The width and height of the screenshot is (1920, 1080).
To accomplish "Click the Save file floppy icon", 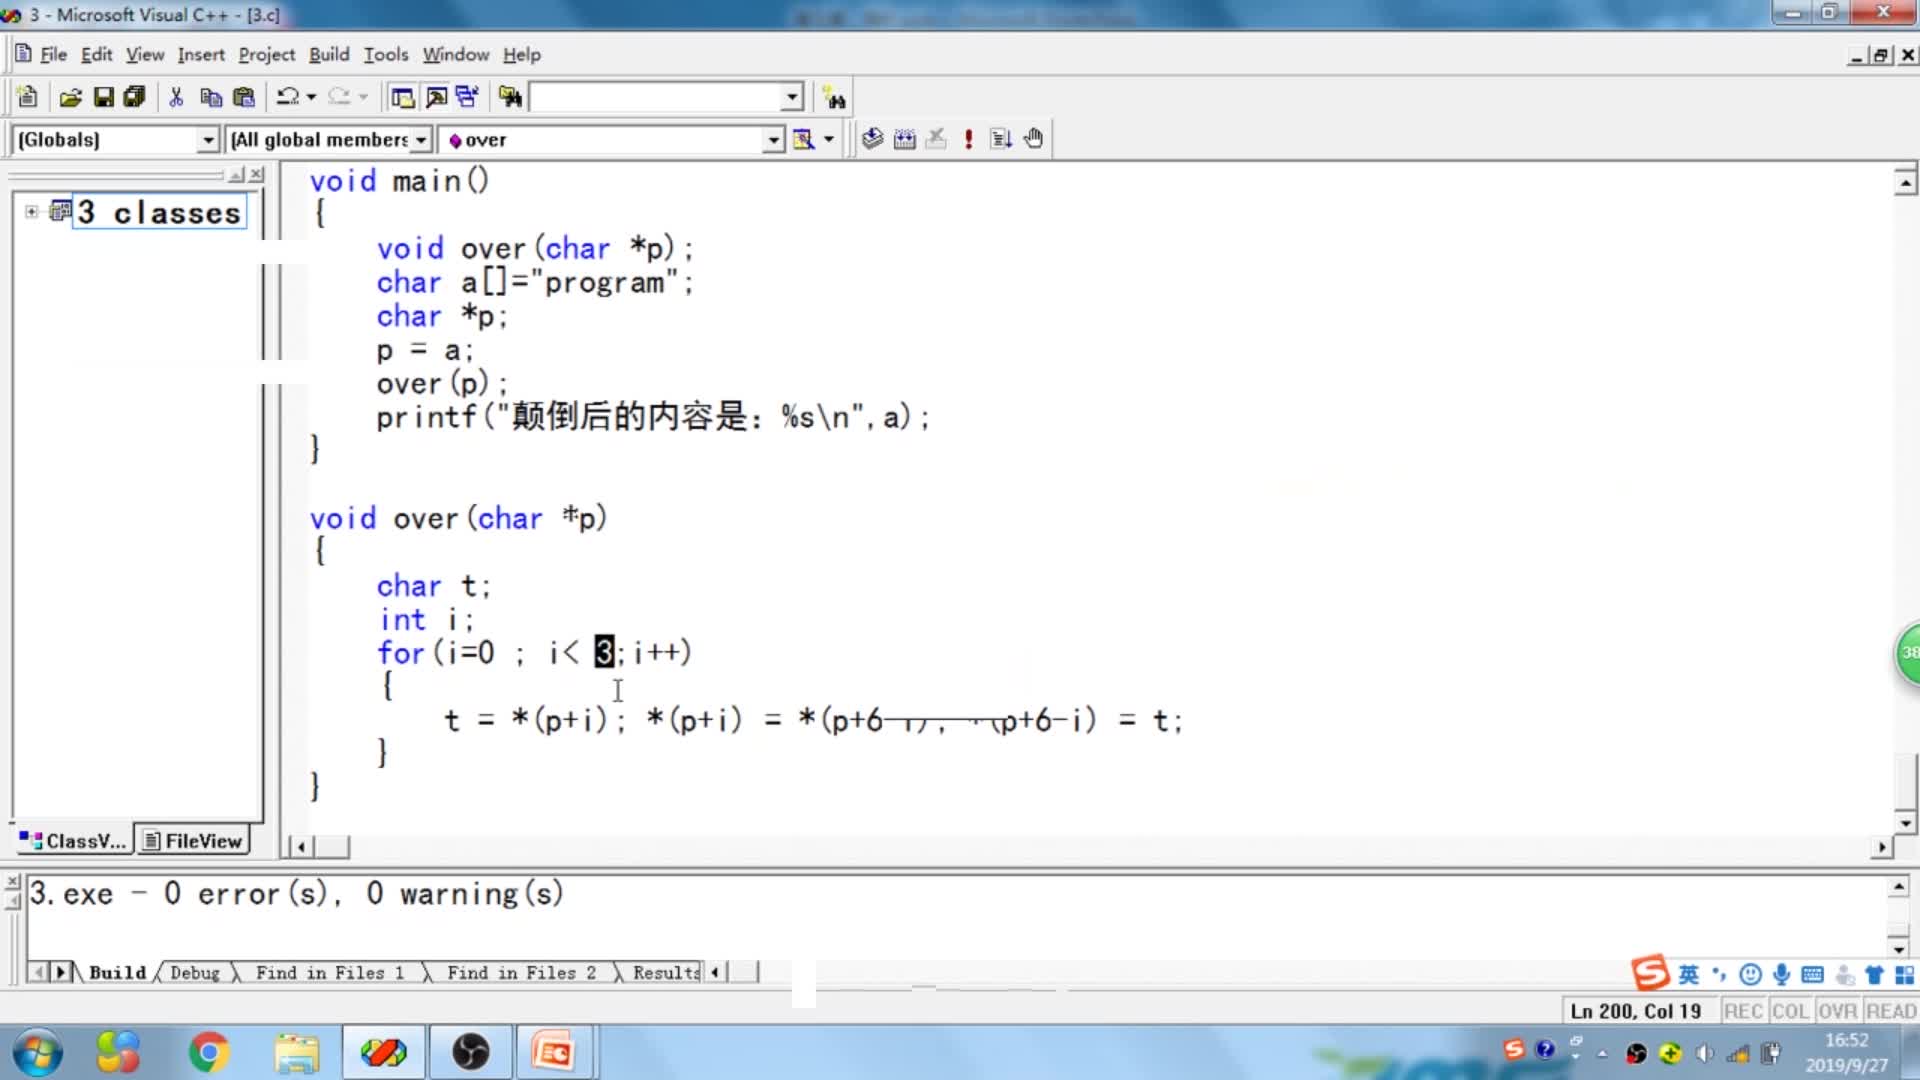I will click(x=103, y=97).
